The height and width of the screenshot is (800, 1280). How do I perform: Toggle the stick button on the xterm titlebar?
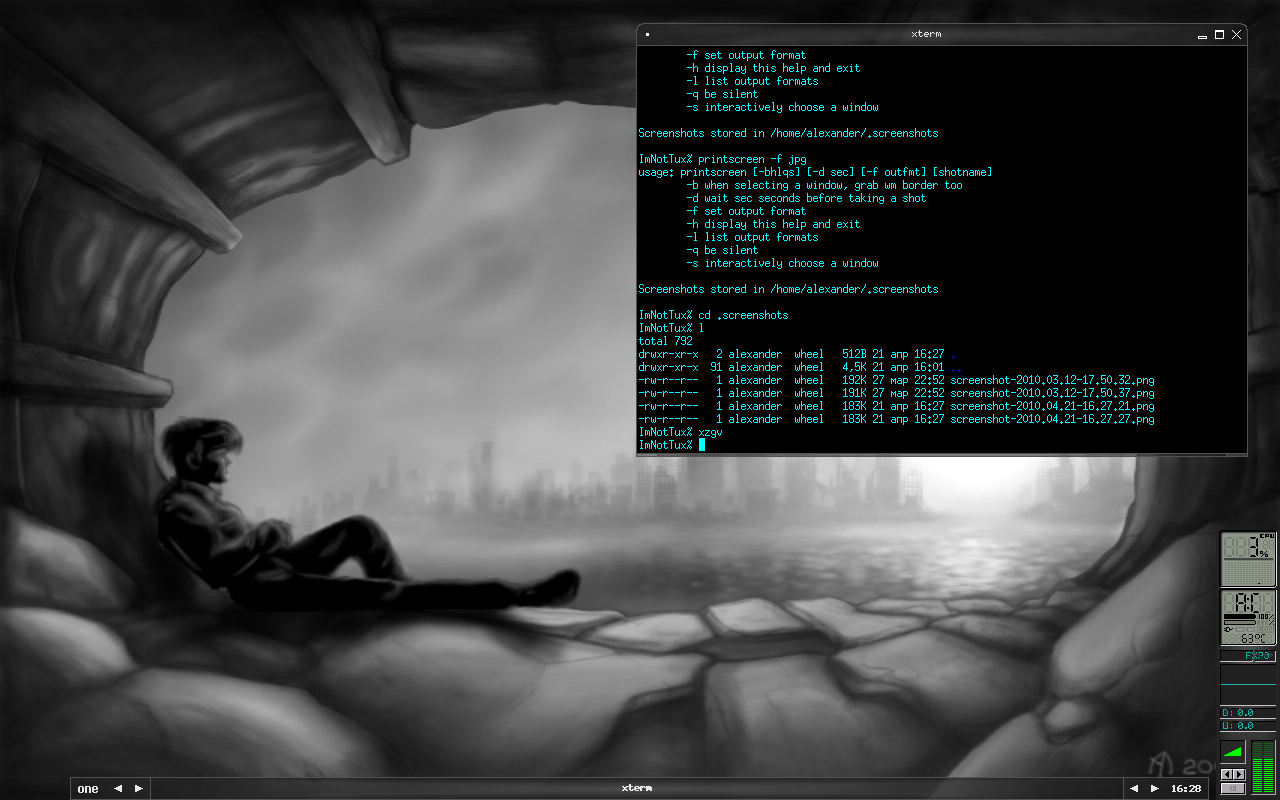click(648, 35)
